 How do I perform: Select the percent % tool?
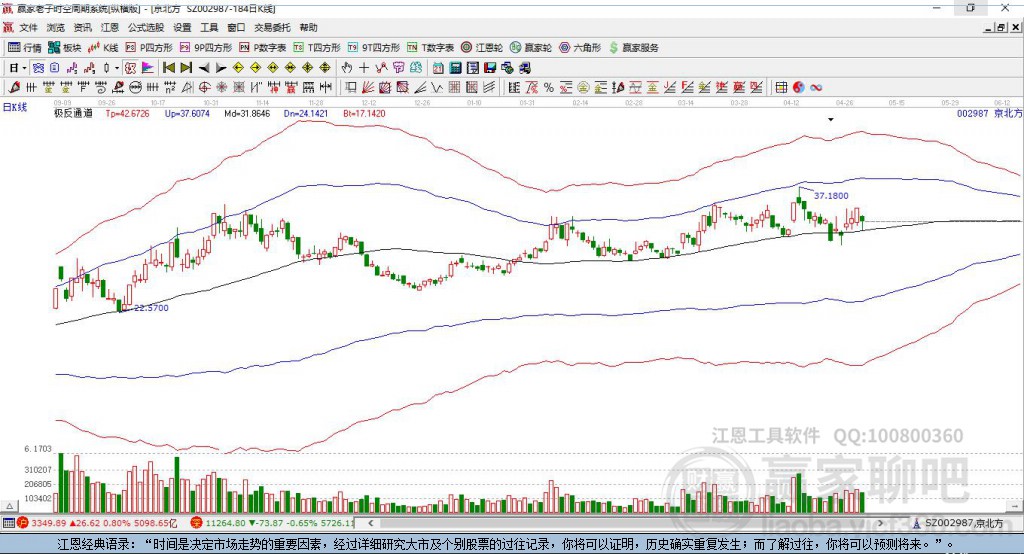tap(549, 88)
